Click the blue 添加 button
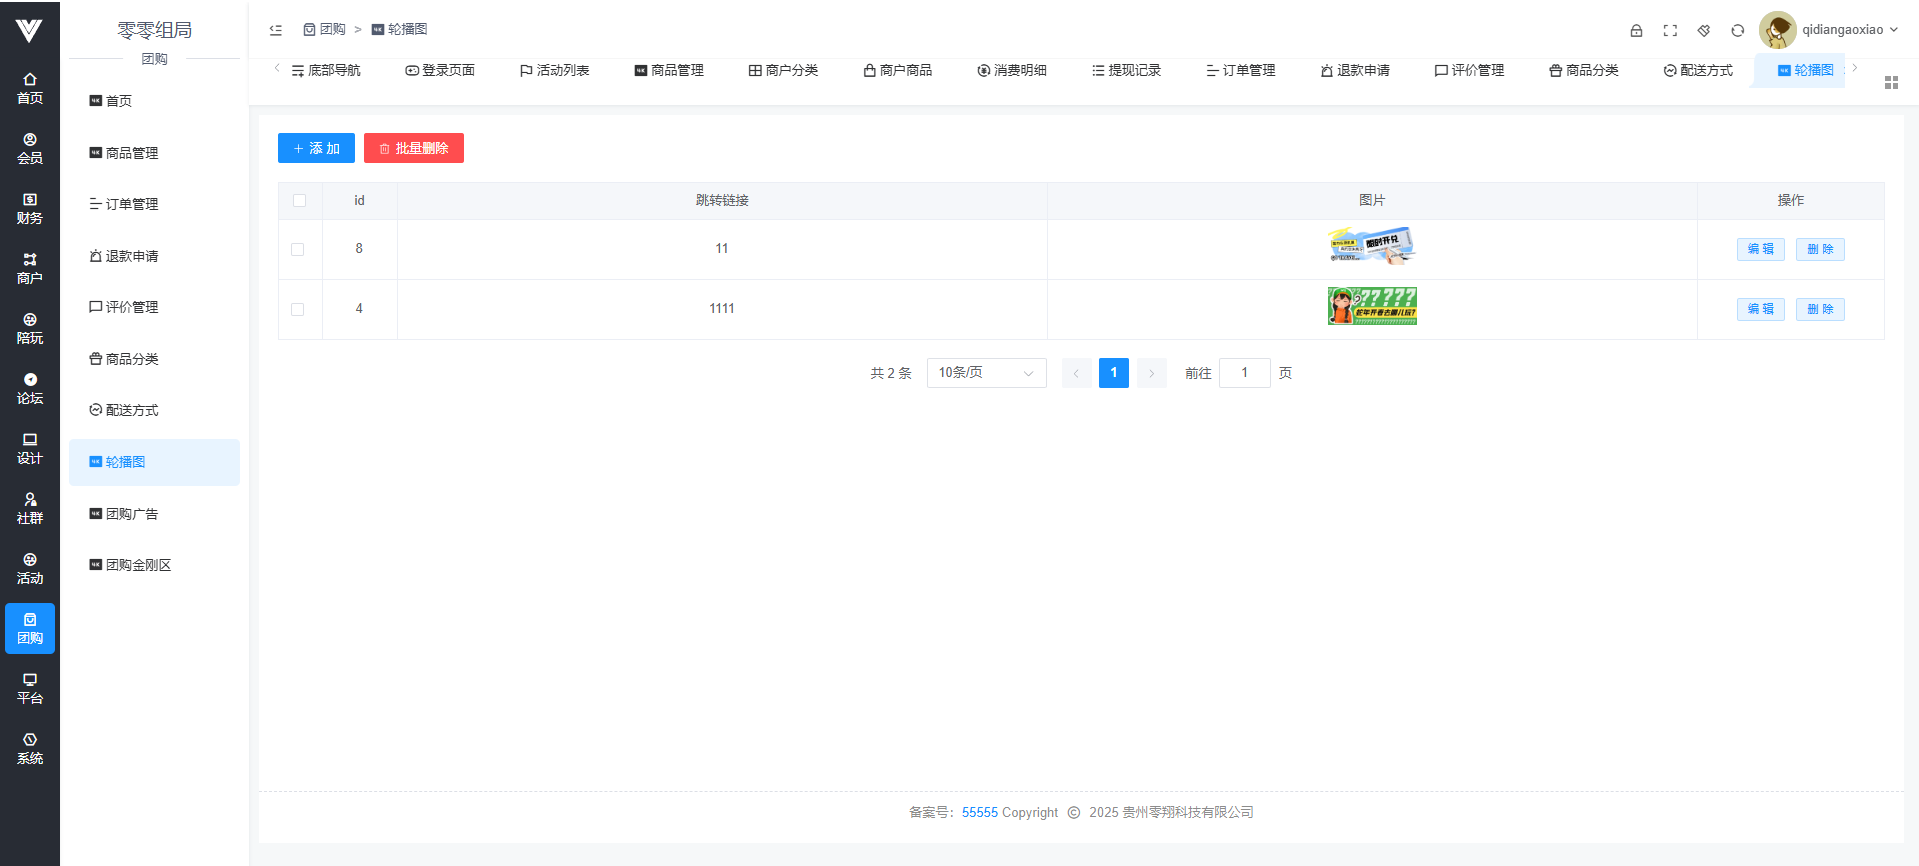 pyautogui.click(x=316, y=148)
